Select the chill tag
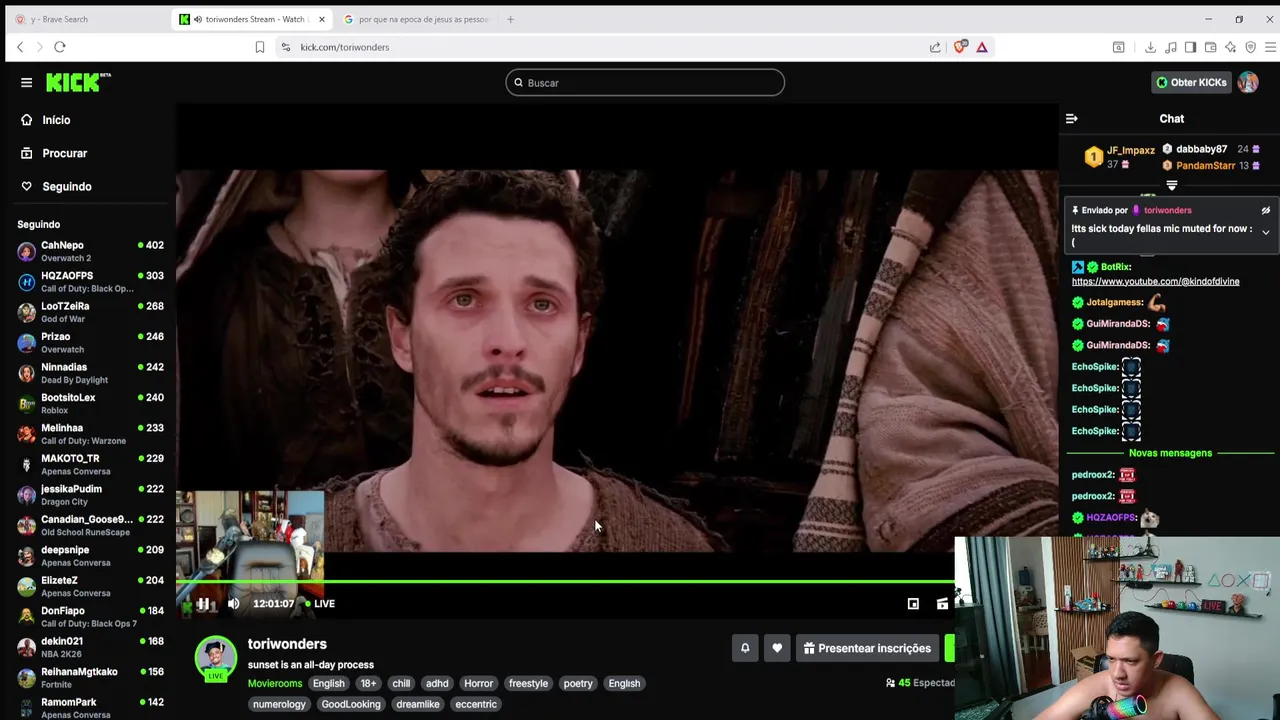This screenshot has height=720, width=1280. [x=401, y=684]
